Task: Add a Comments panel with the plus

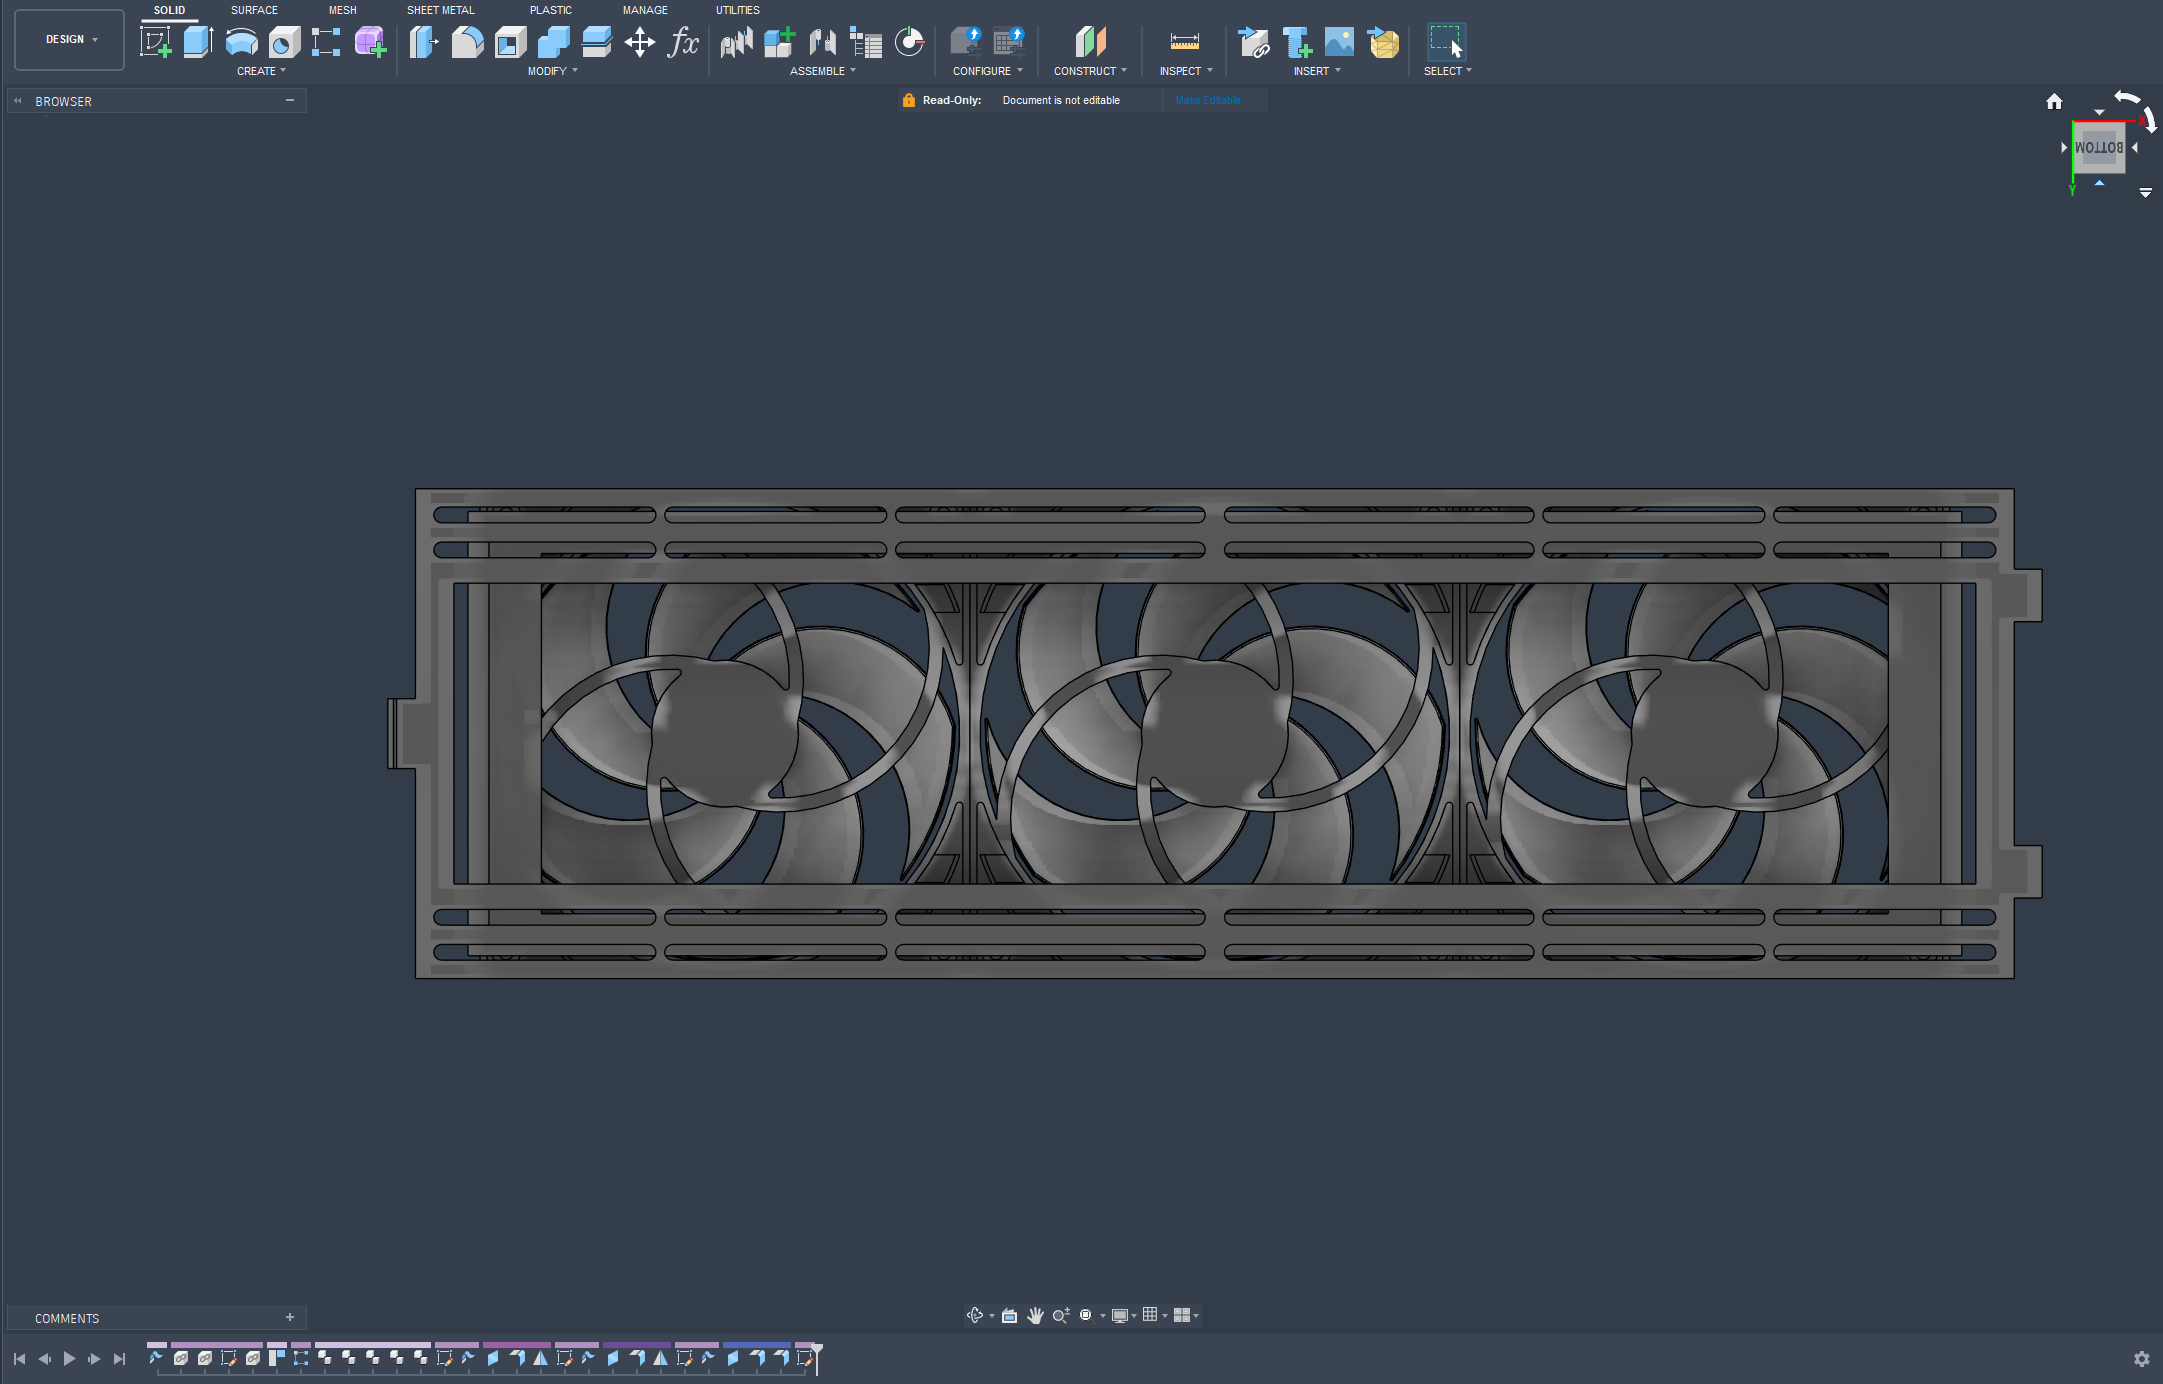Action: [x=290, y=1317]
